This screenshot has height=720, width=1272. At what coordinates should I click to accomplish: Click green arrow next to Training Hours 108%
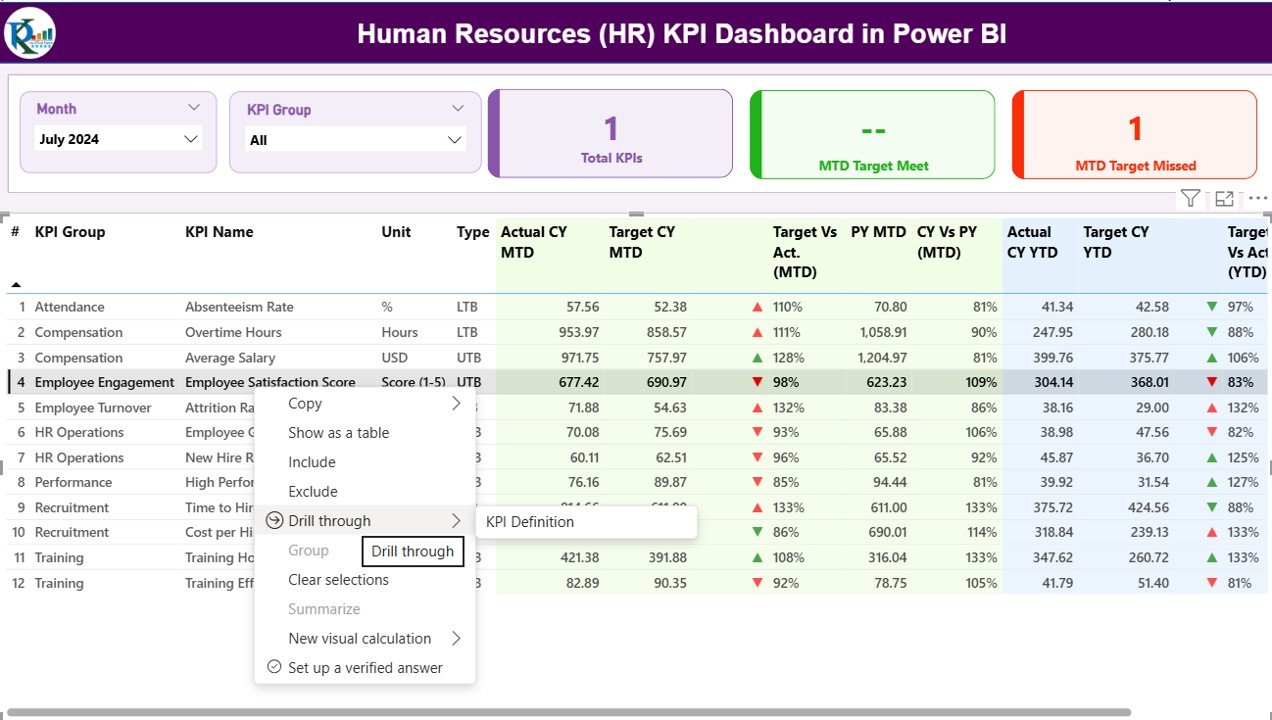[757, 557]
